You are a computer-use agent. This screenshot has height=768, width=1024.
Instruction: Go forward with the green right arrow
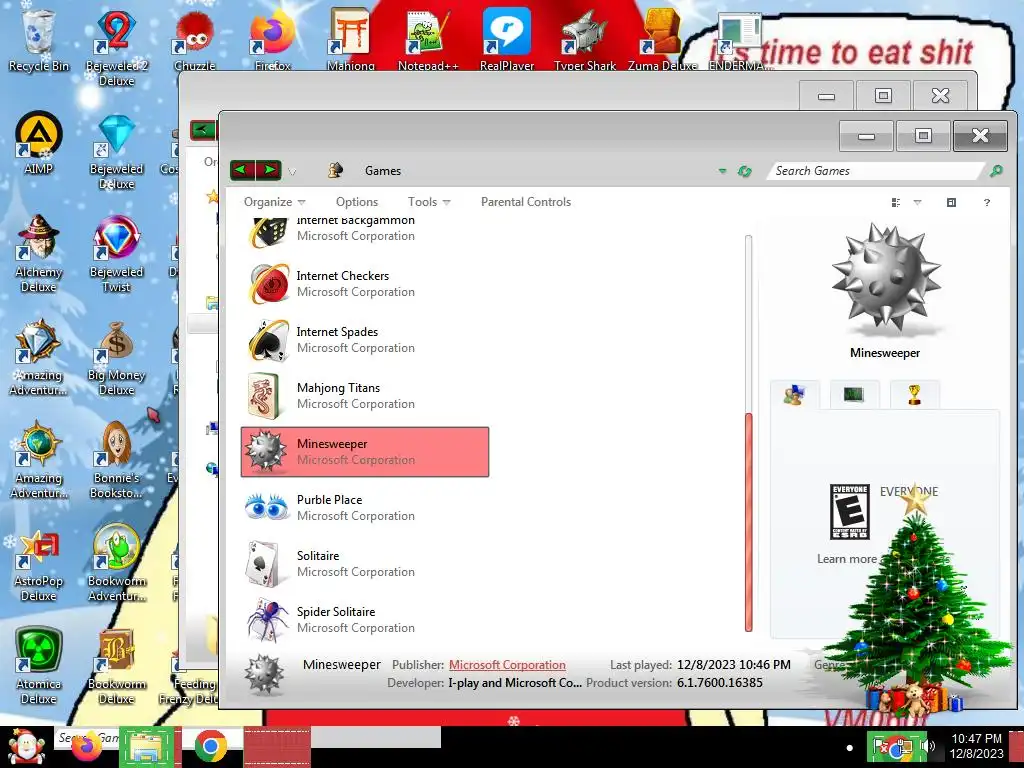point(269,170)
